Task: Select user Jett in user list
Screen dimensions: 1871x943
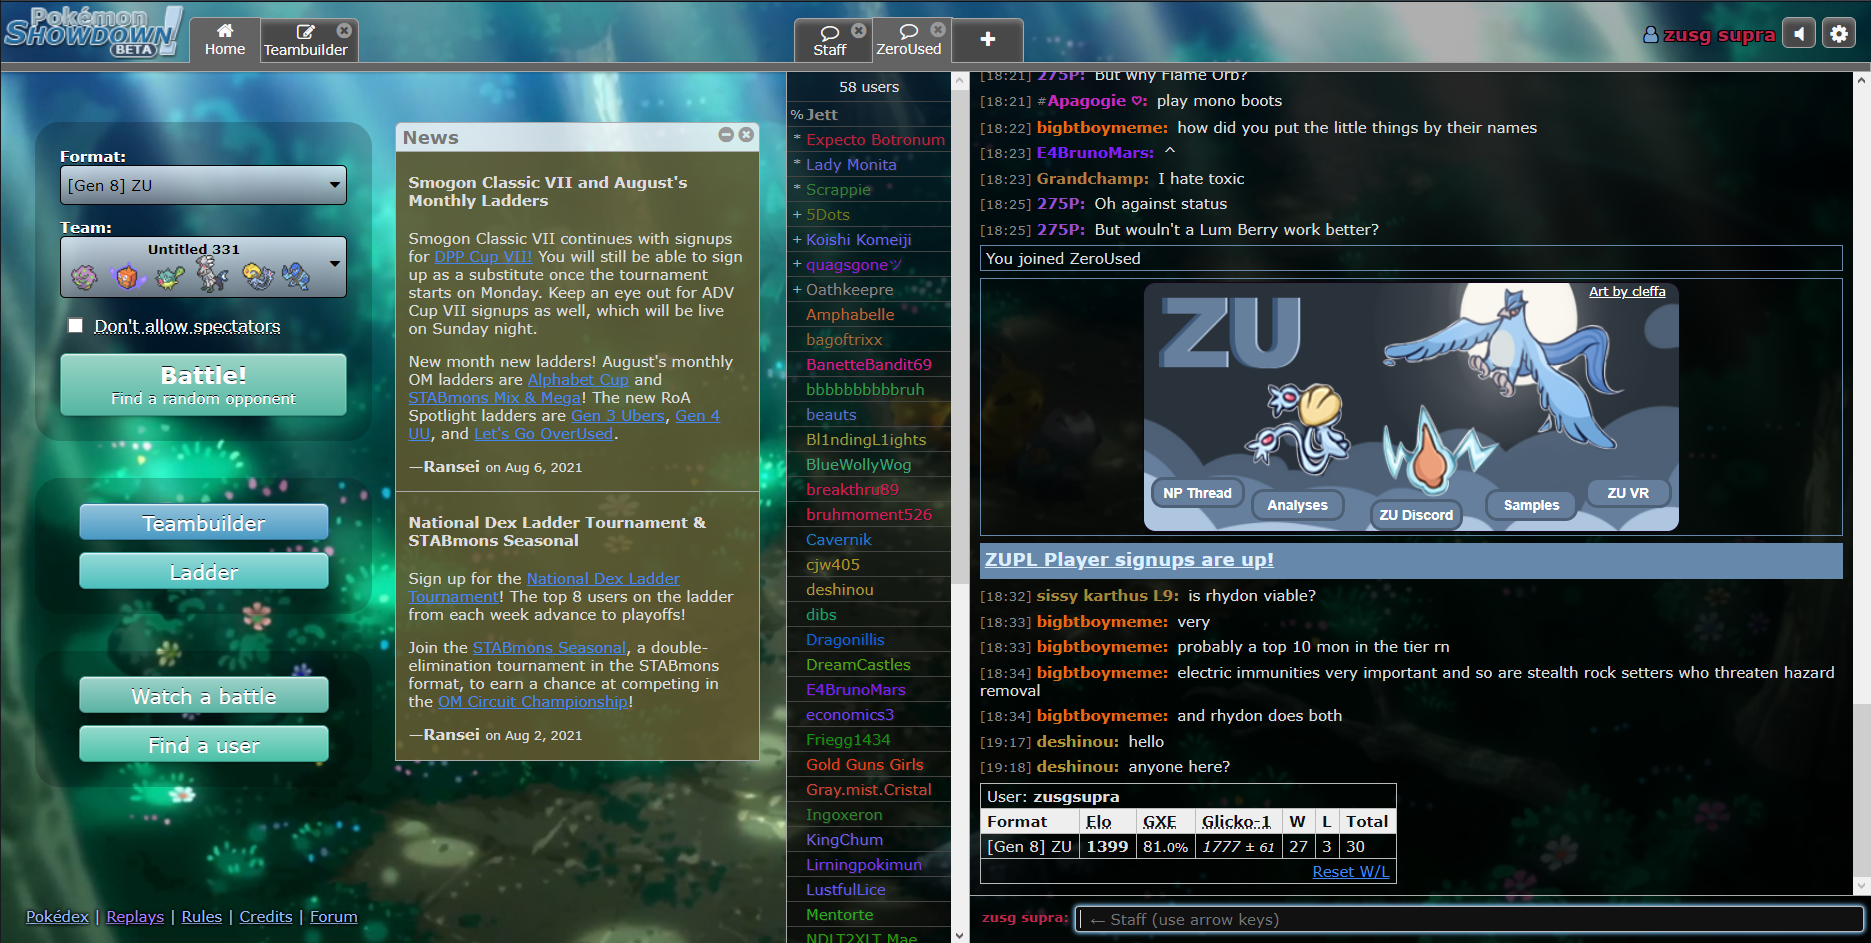Action: 868,114
